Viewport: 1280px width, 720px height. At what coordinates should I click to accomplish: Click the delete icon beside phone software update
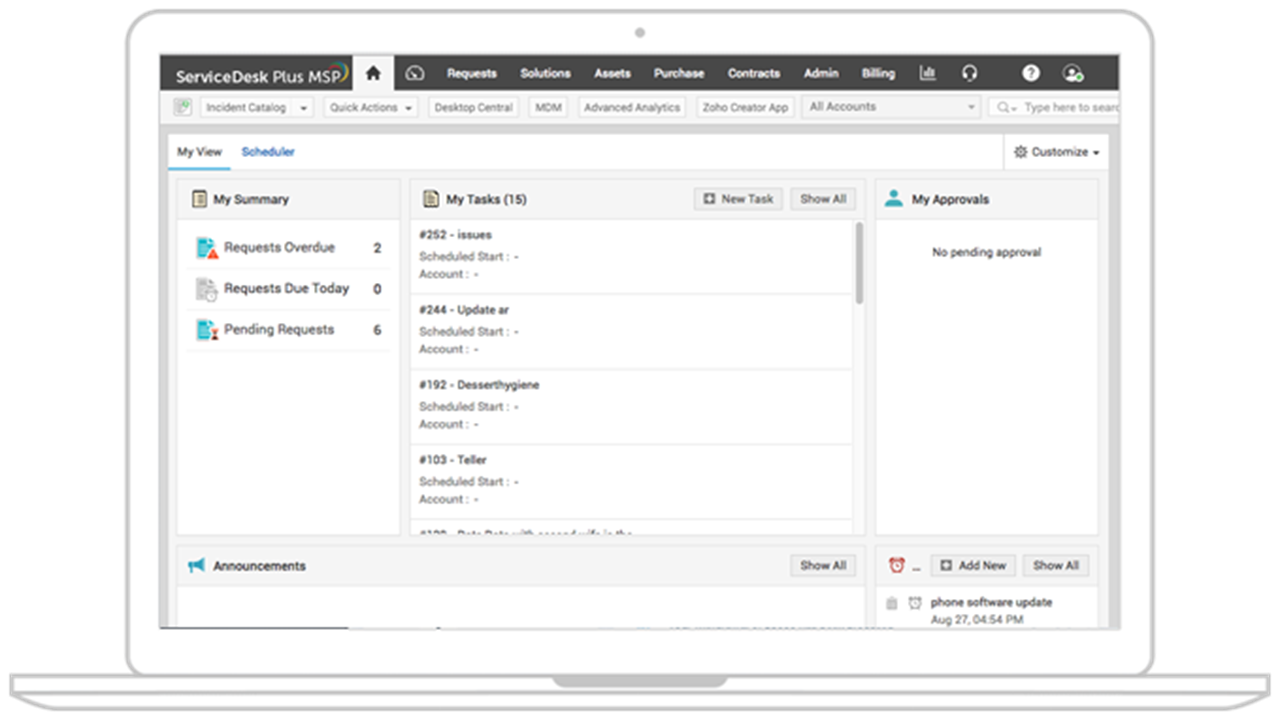(892, 603)
